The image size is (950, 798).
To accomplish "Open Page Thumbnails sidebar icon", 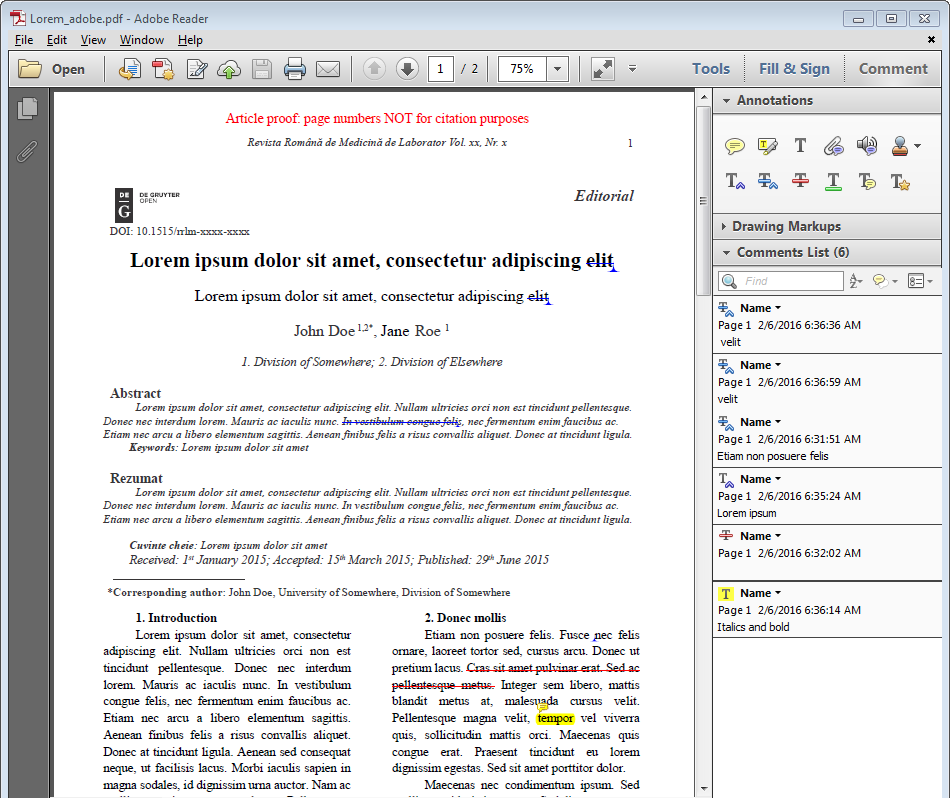I will pyautogui.click(x=27, y=108).
